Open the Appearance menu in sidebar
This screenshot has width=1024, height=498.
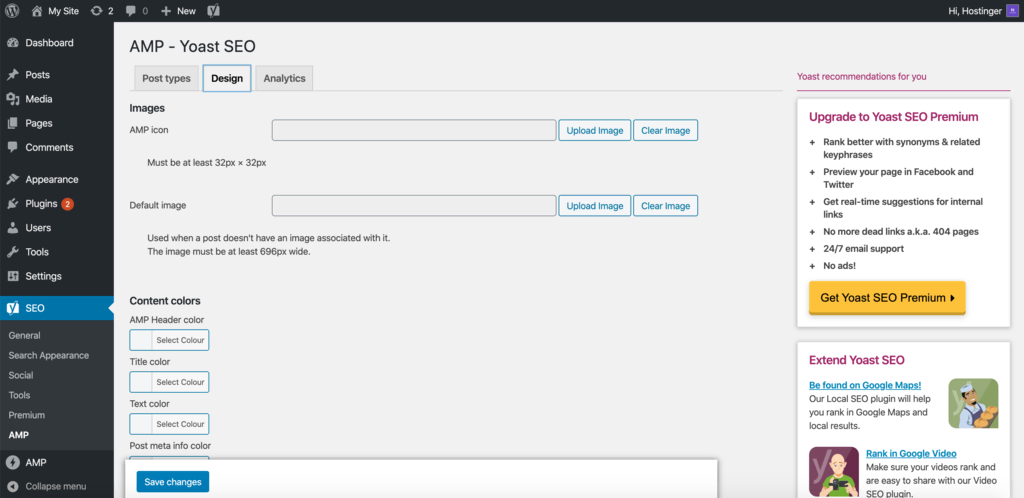(52, 180)
